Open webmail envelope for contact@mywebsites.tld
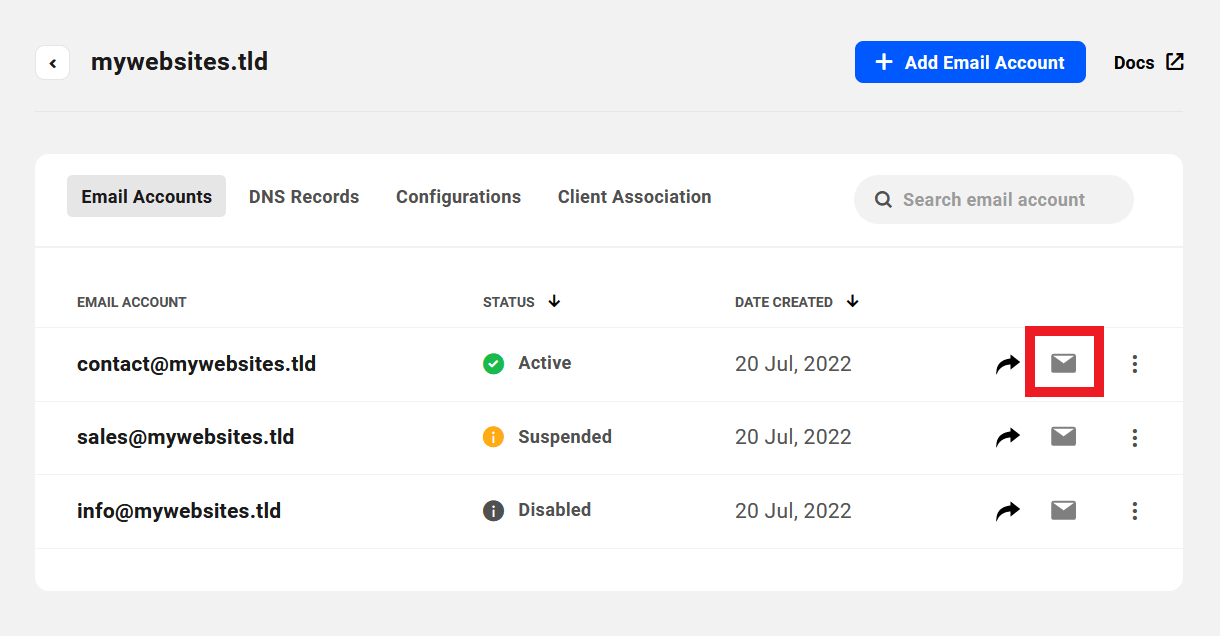The image size is (1220, 636). point(1064,363)
